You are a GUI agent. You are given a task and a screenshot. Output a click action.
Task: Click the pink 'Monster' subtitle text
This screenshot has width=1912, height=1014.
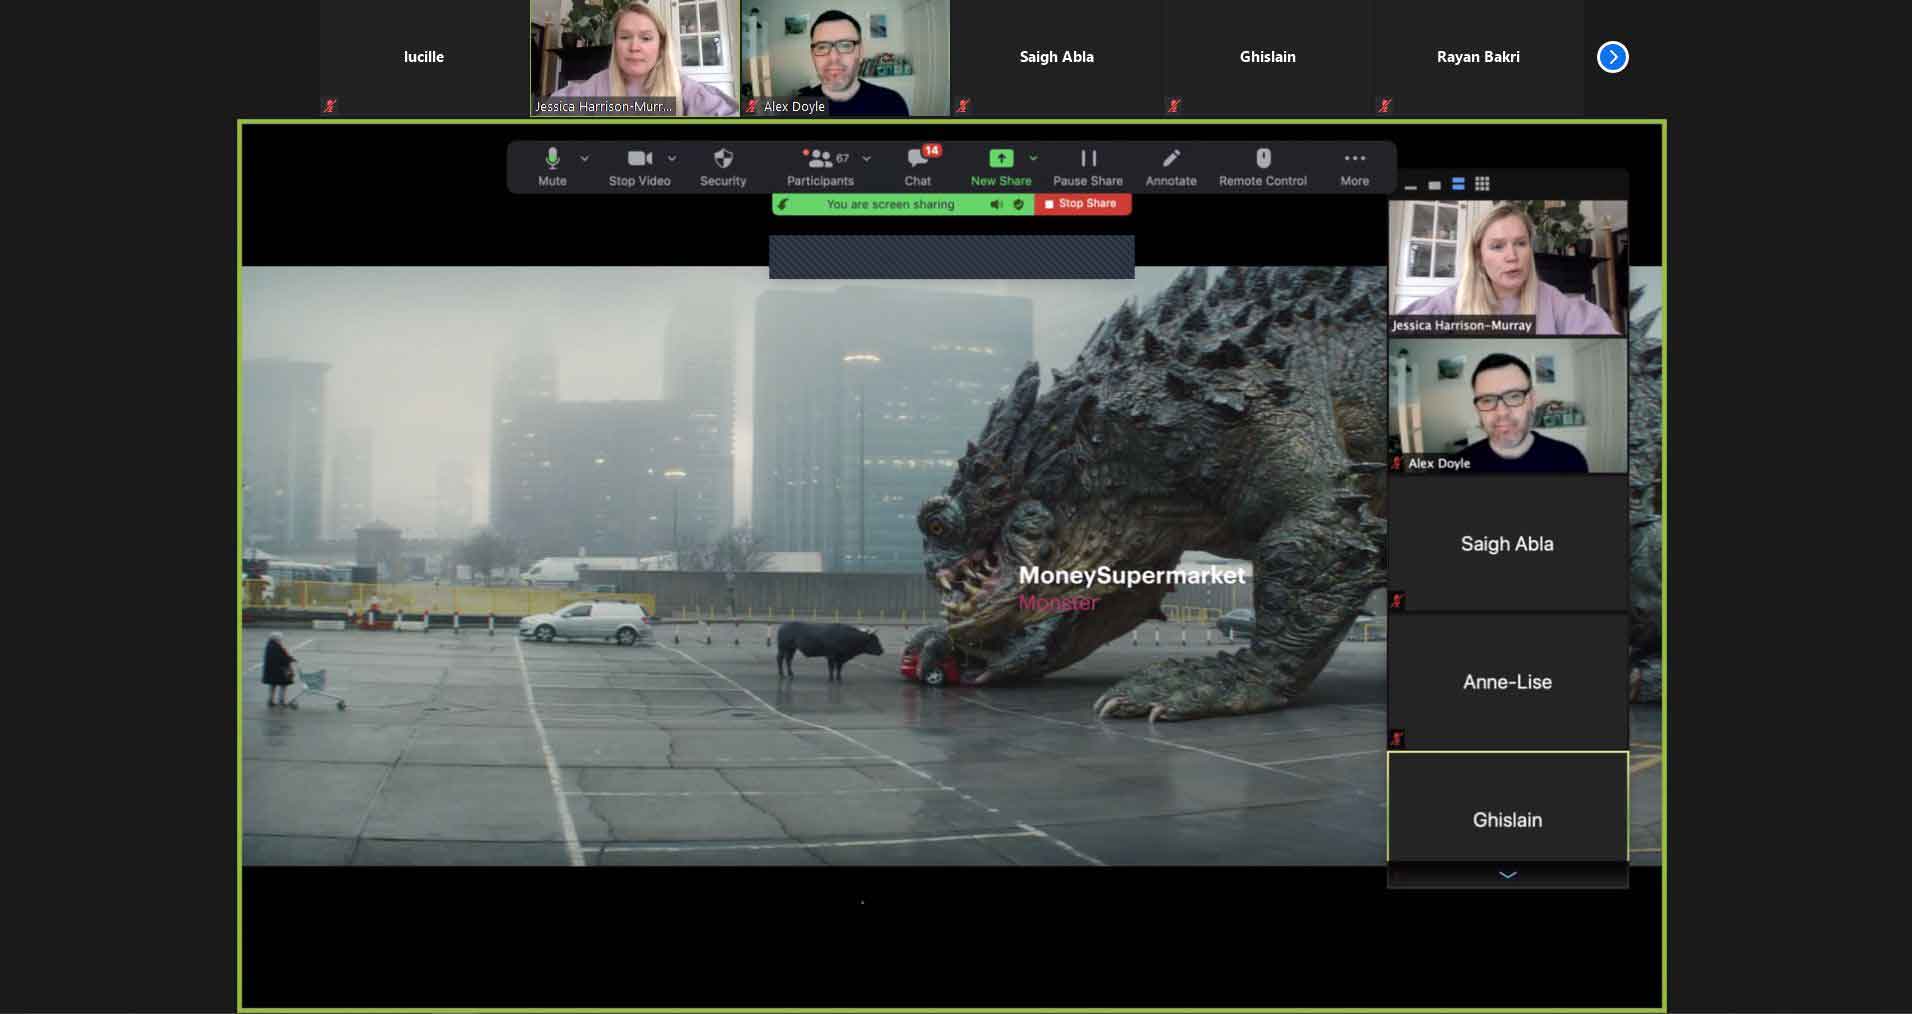point(1058,602)
